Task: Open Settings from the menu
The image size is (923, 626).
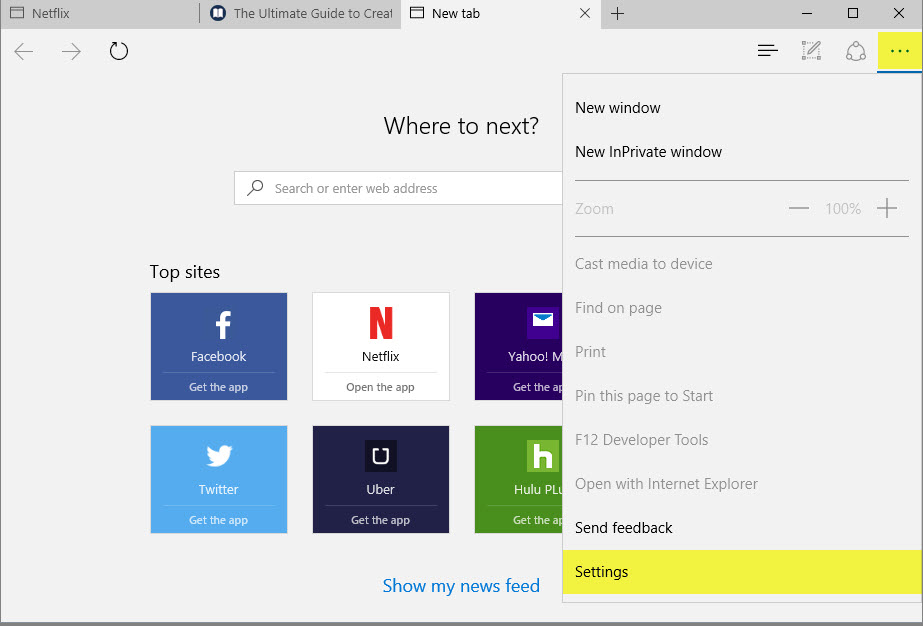Action: (x=742, y=572)
